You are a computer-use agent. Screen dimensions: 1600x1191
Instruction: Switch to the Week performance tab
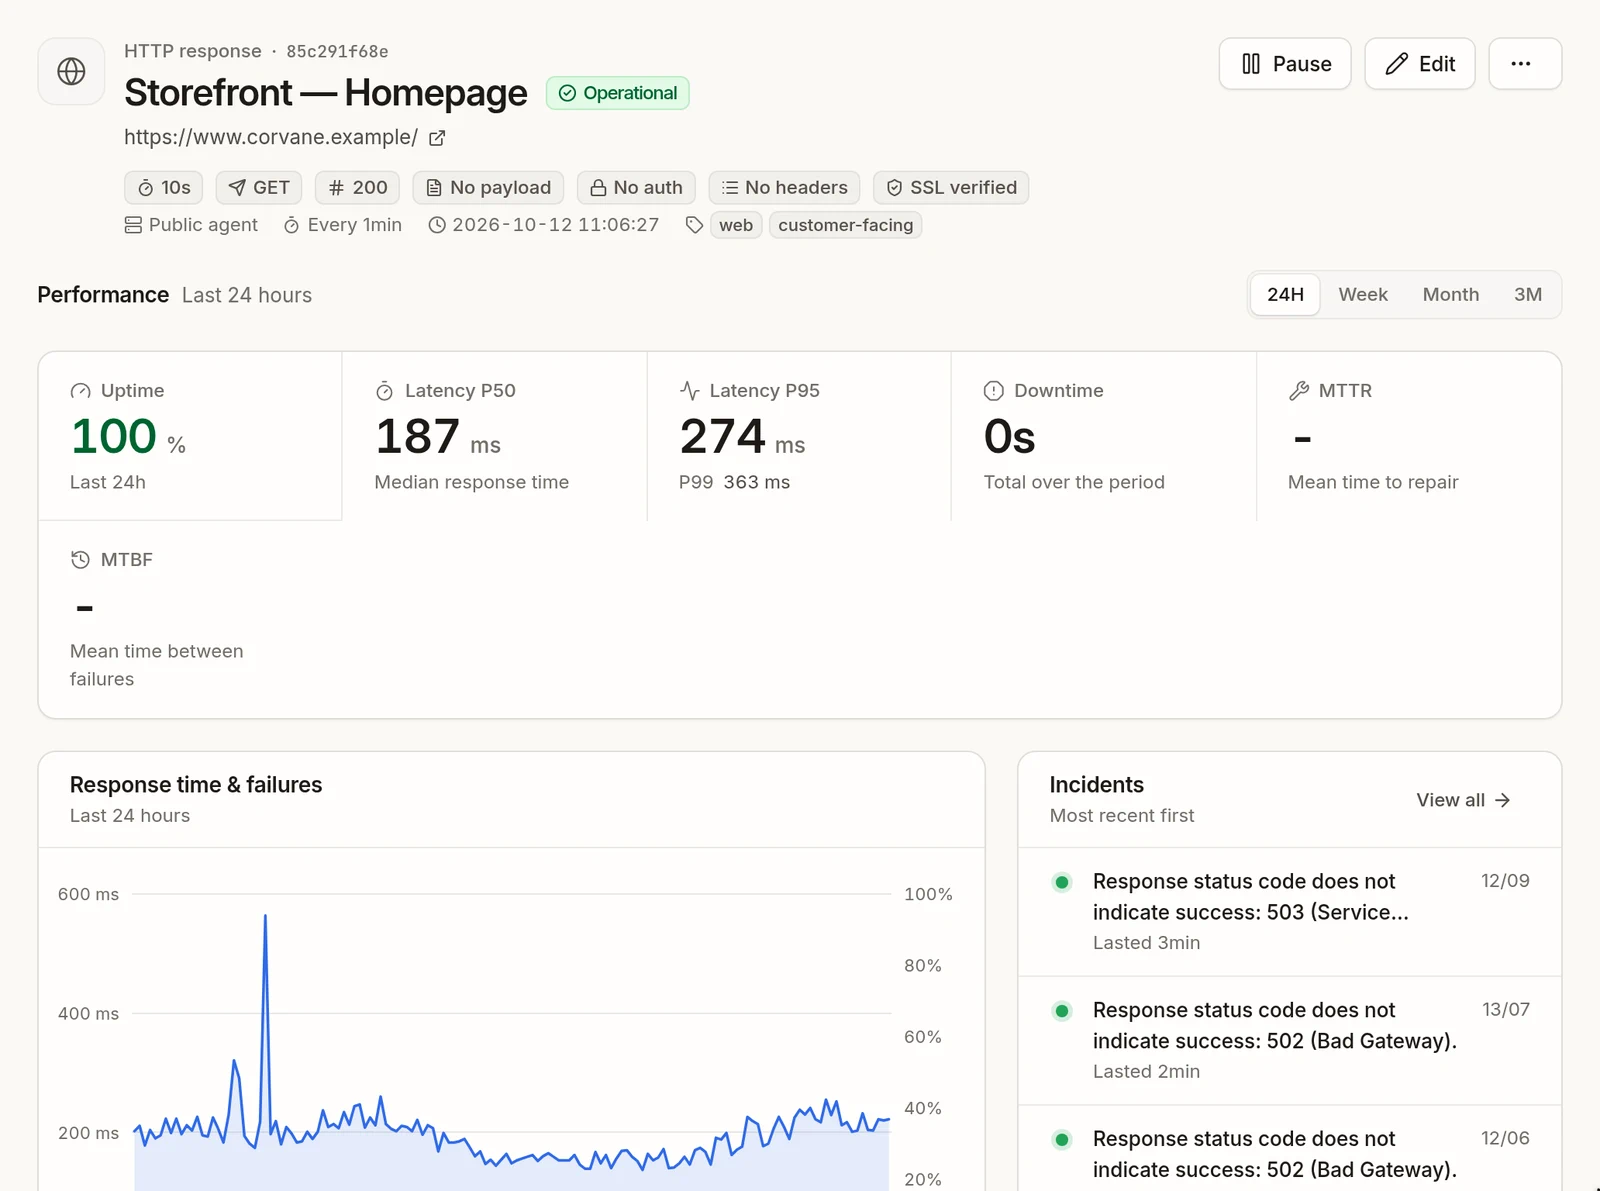[x=1363, y=295]
